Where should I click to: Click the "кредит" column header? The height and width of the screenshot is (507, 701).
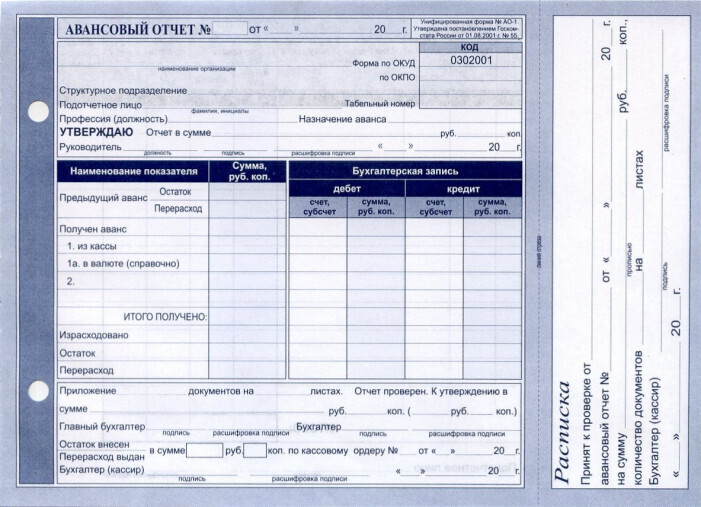(463, 189)
